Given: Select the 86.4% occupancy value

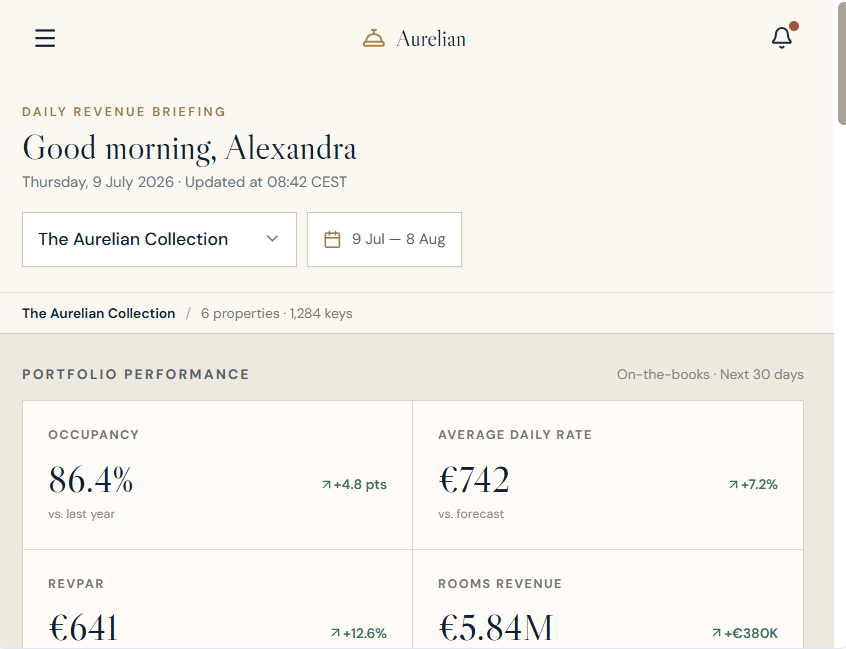Looking at the screenshot, I should point(91,479).
